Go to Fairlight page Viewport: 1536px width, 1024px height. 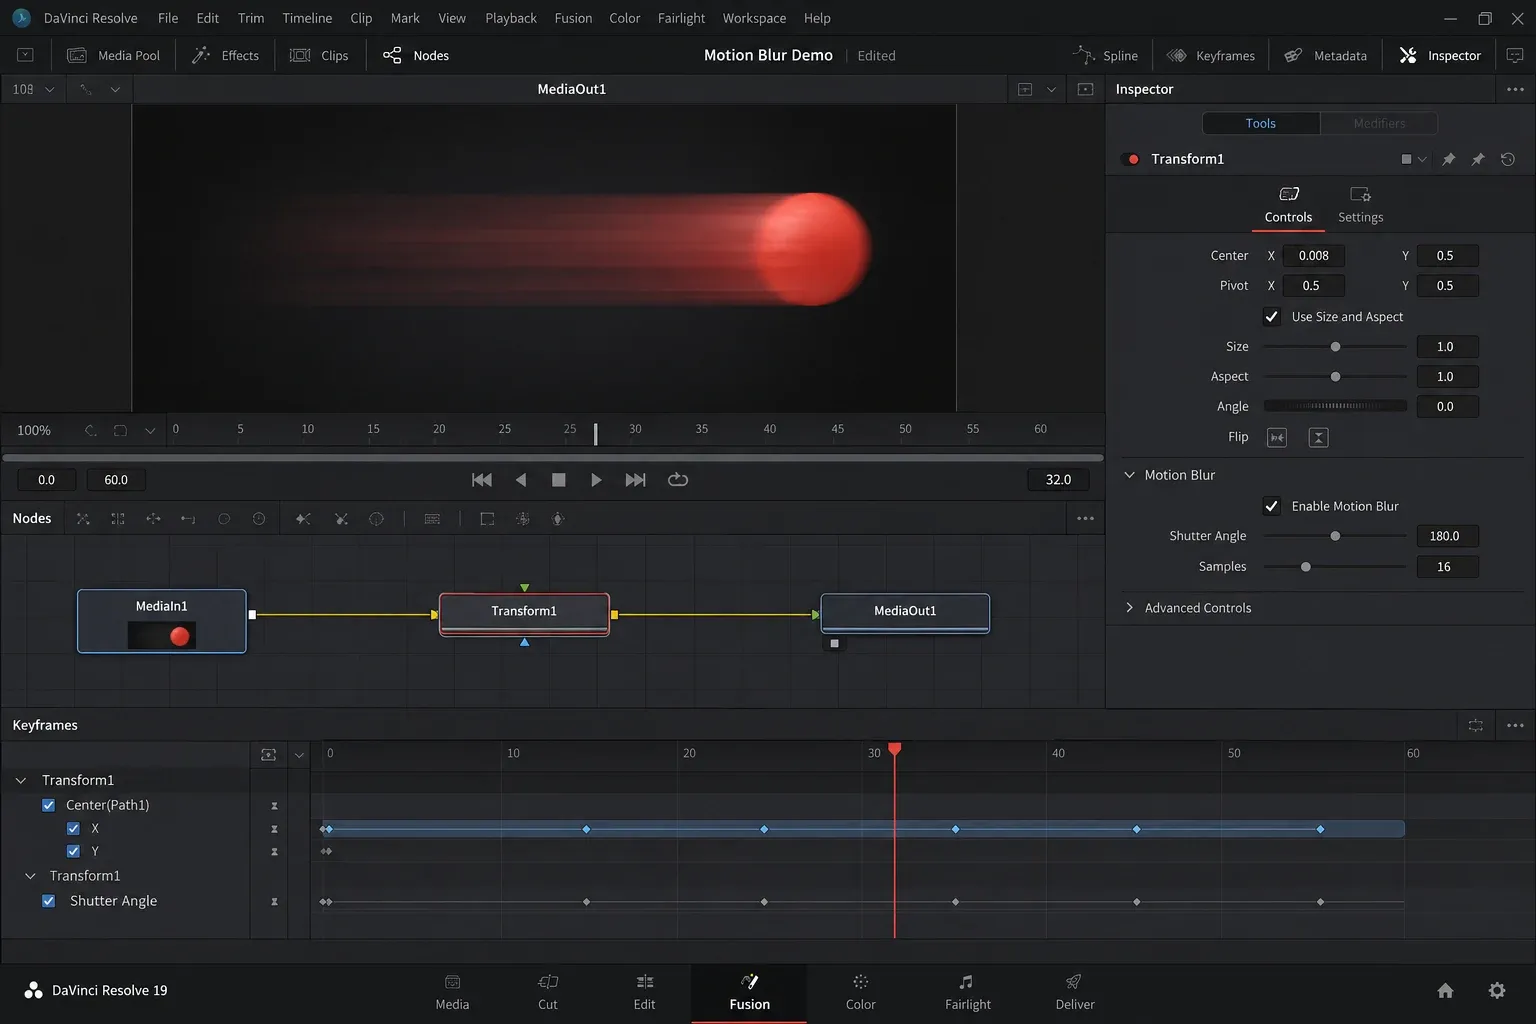coord(967,992)
